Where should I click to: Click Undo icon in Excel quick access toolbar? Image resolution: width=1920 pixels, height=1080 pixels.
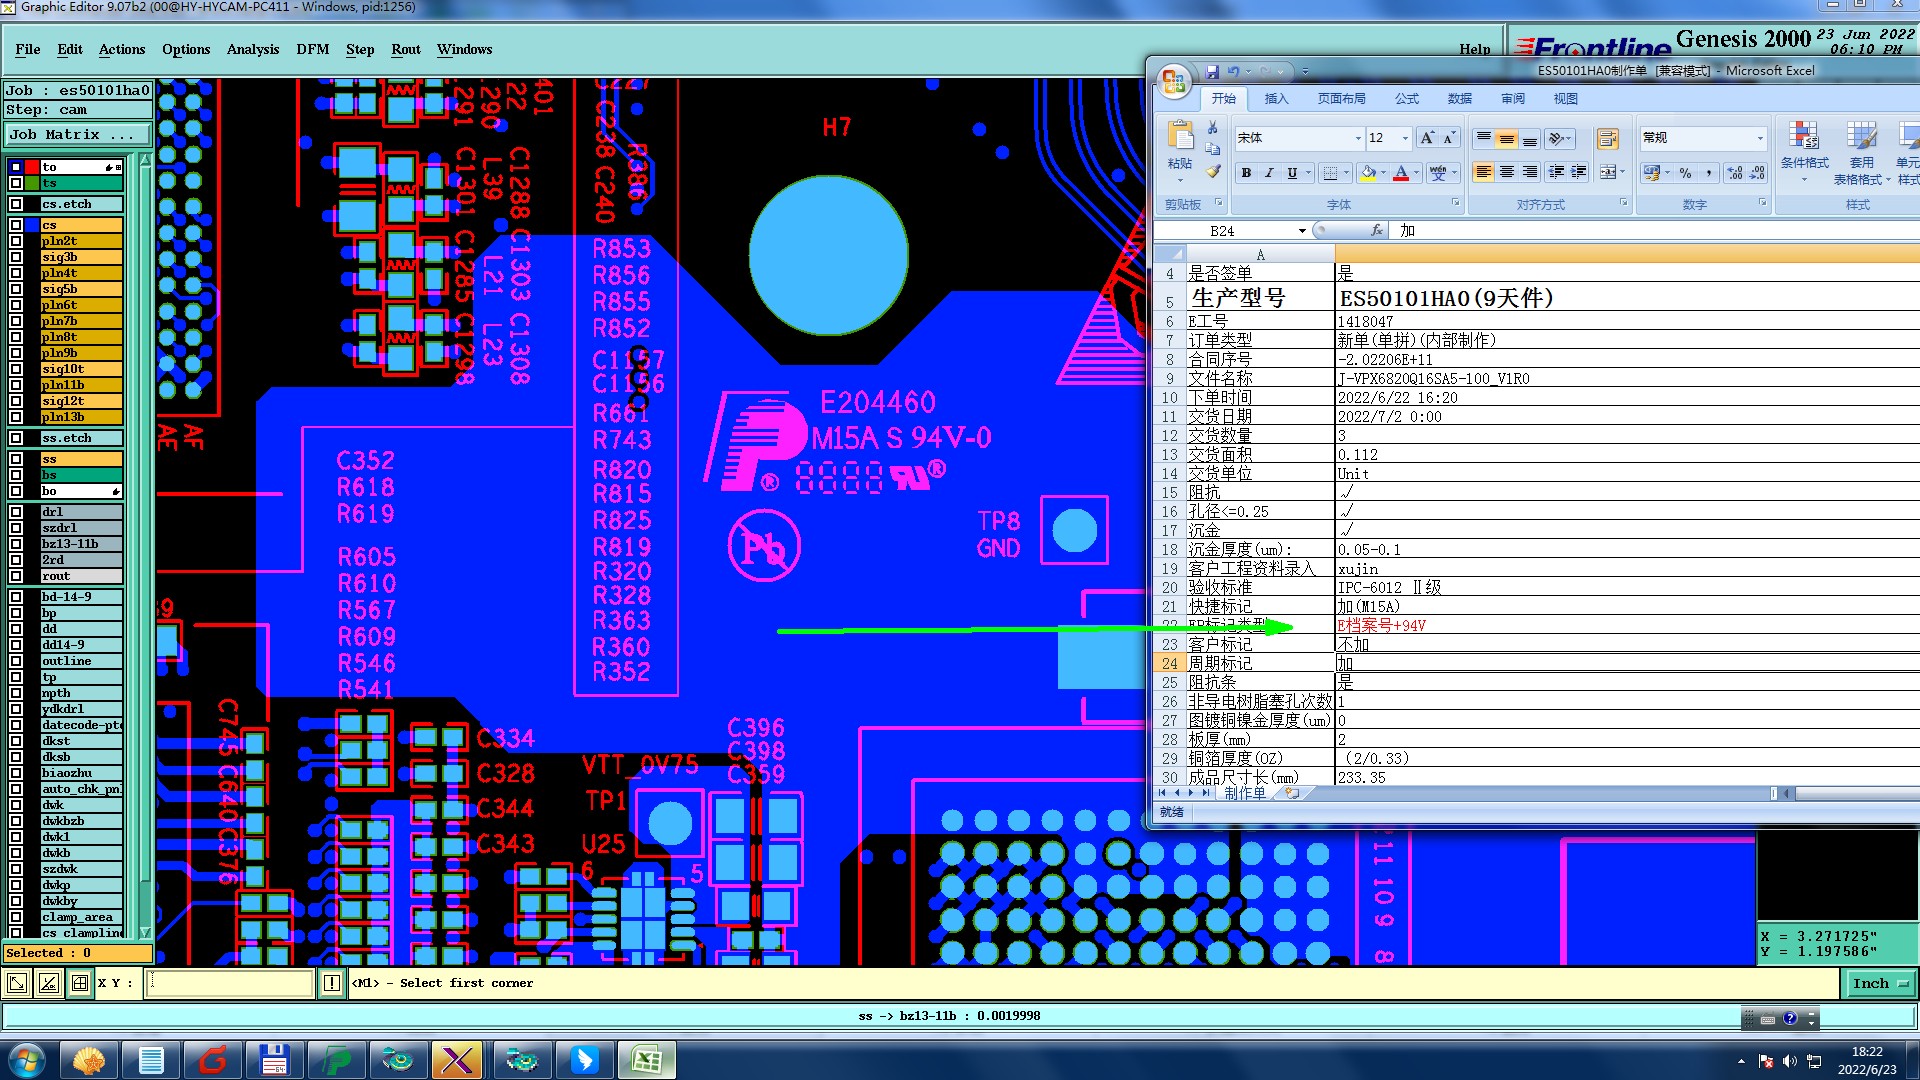[x=1233, y=71]
